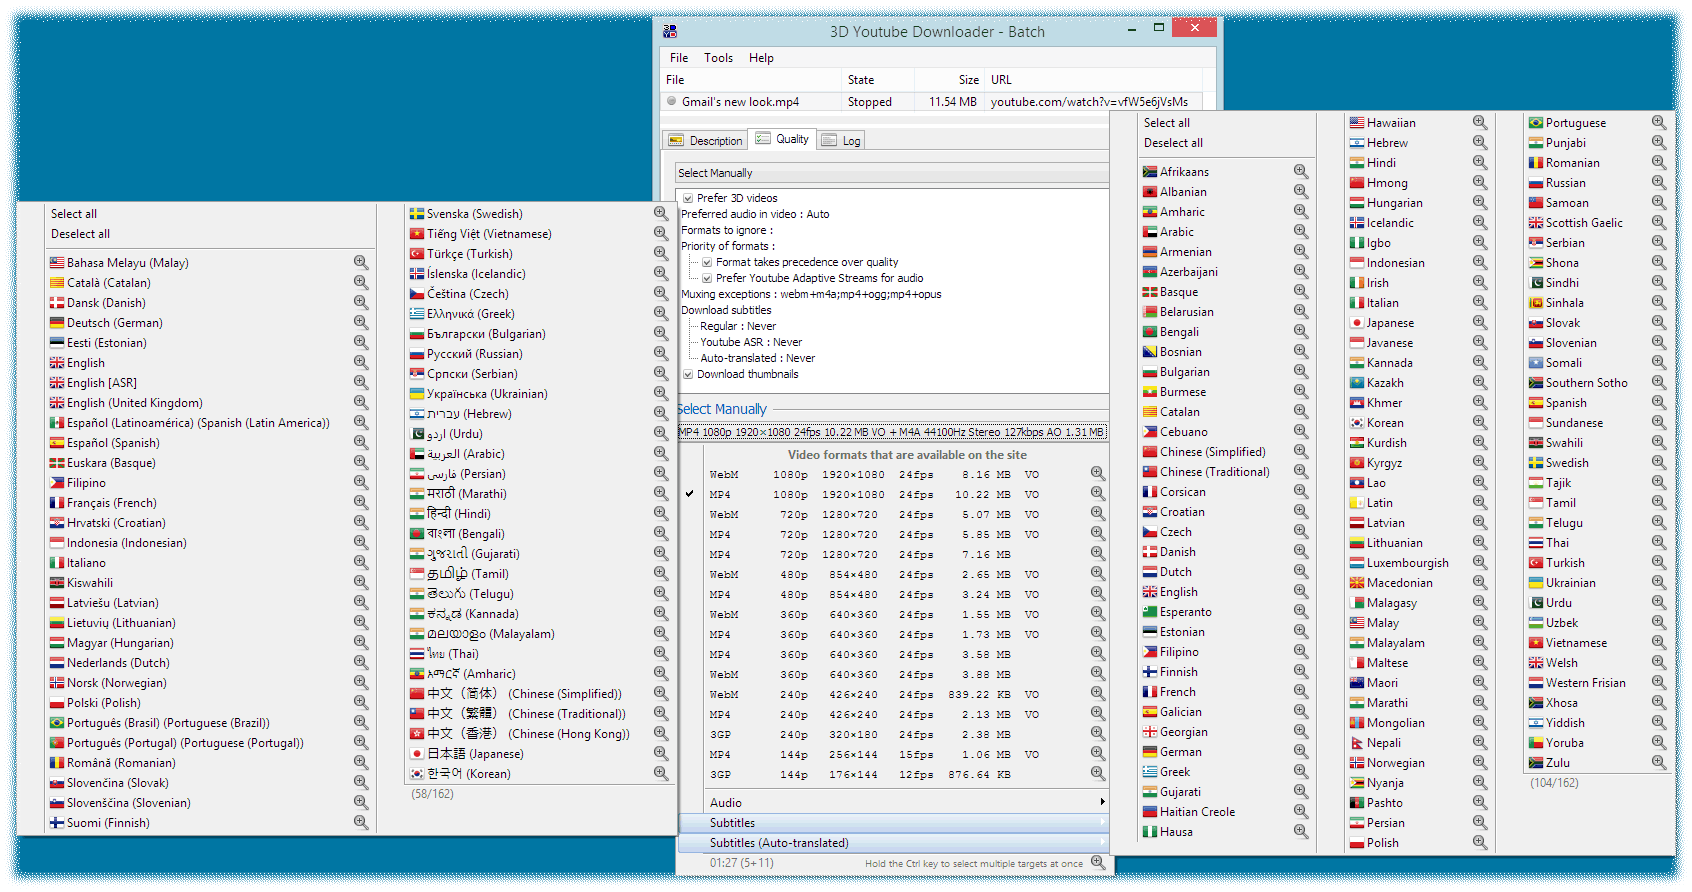This screenshot has height=892, width=1692.
Task: Select the Gmail's new look.mp4 row
Action: pos(931,102)
